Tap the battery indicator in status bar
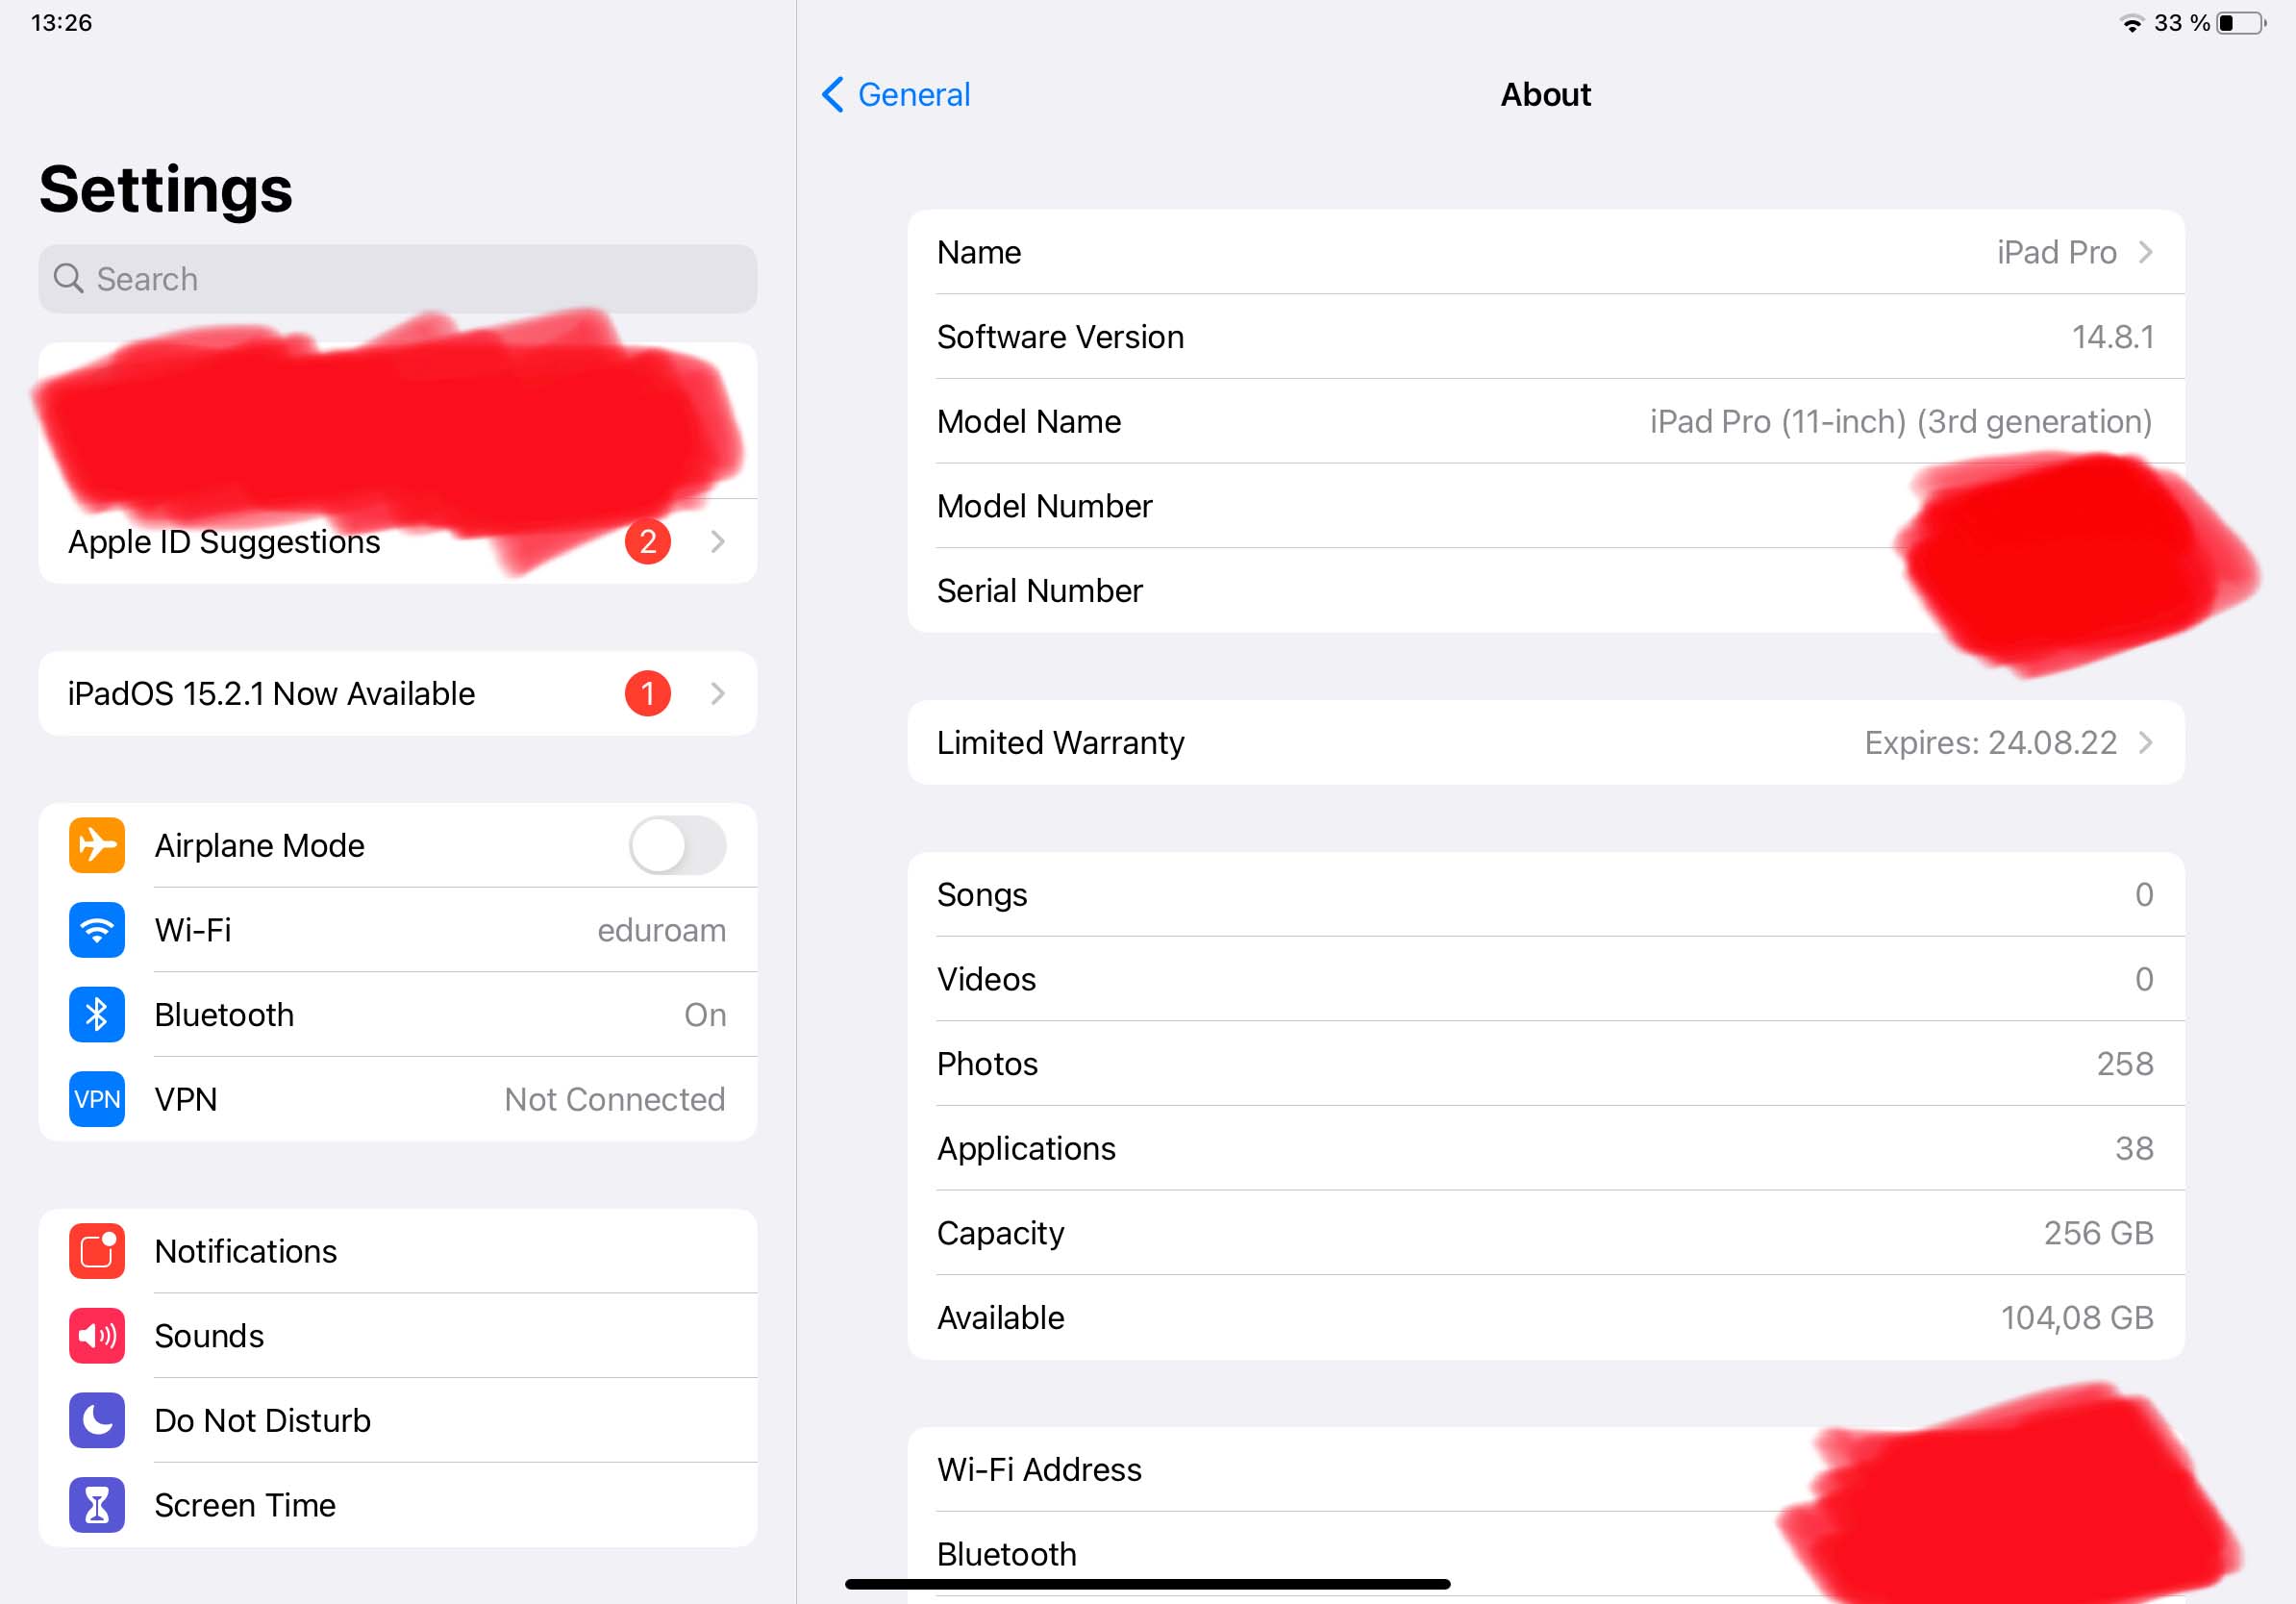Viewport: 2296px width, 1604px height. [x=2241, y=23]
